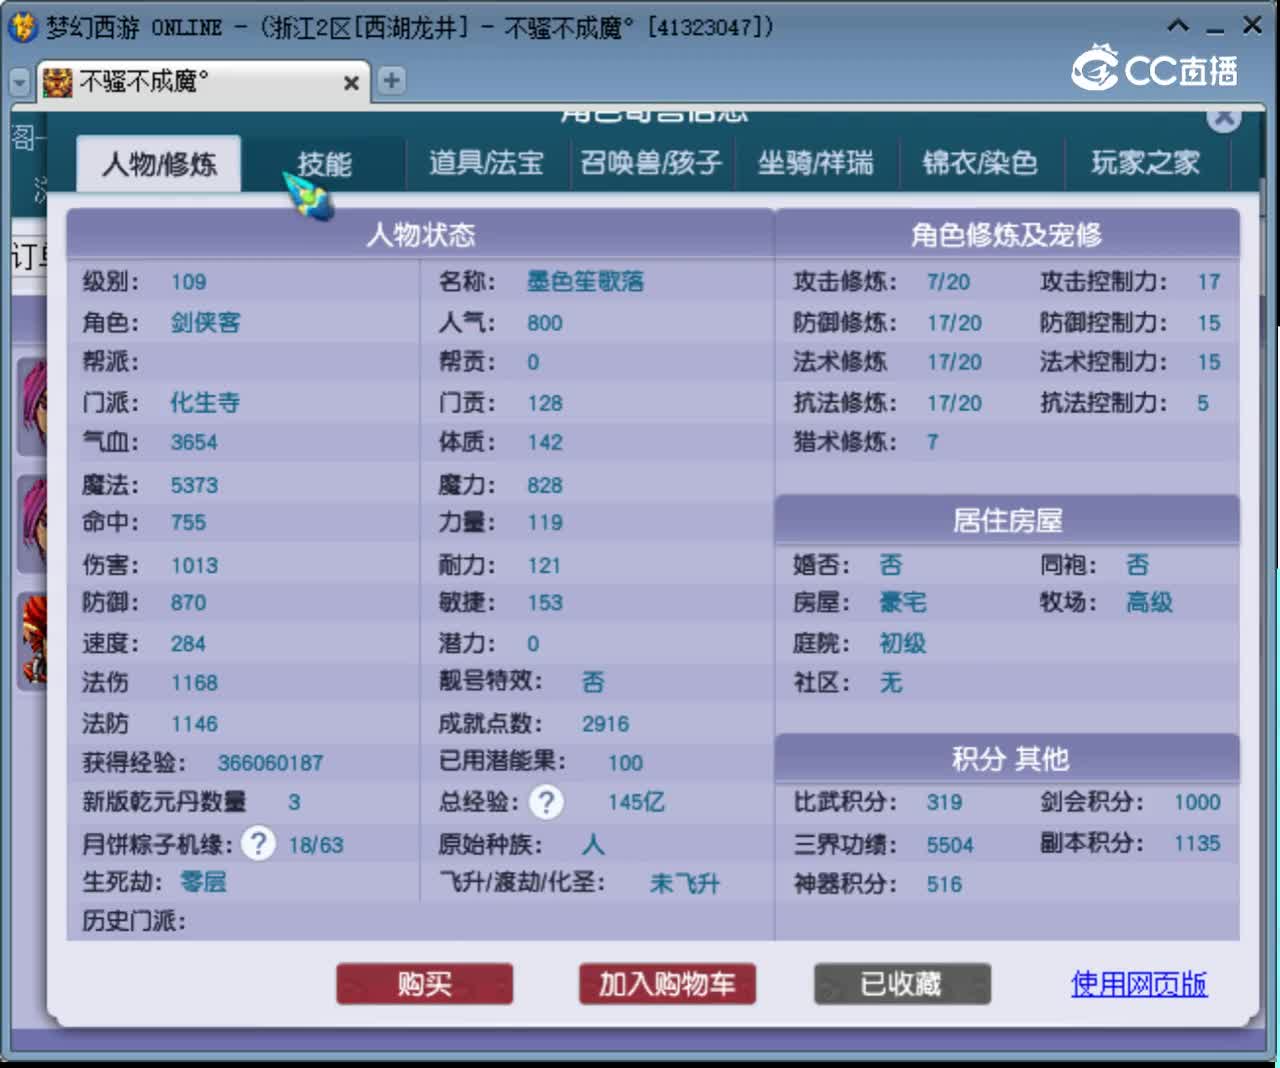Click the 角色修炼及宠修 section header
1280x1068 pixels.
pyautogui.click(x=1007, y=235)
